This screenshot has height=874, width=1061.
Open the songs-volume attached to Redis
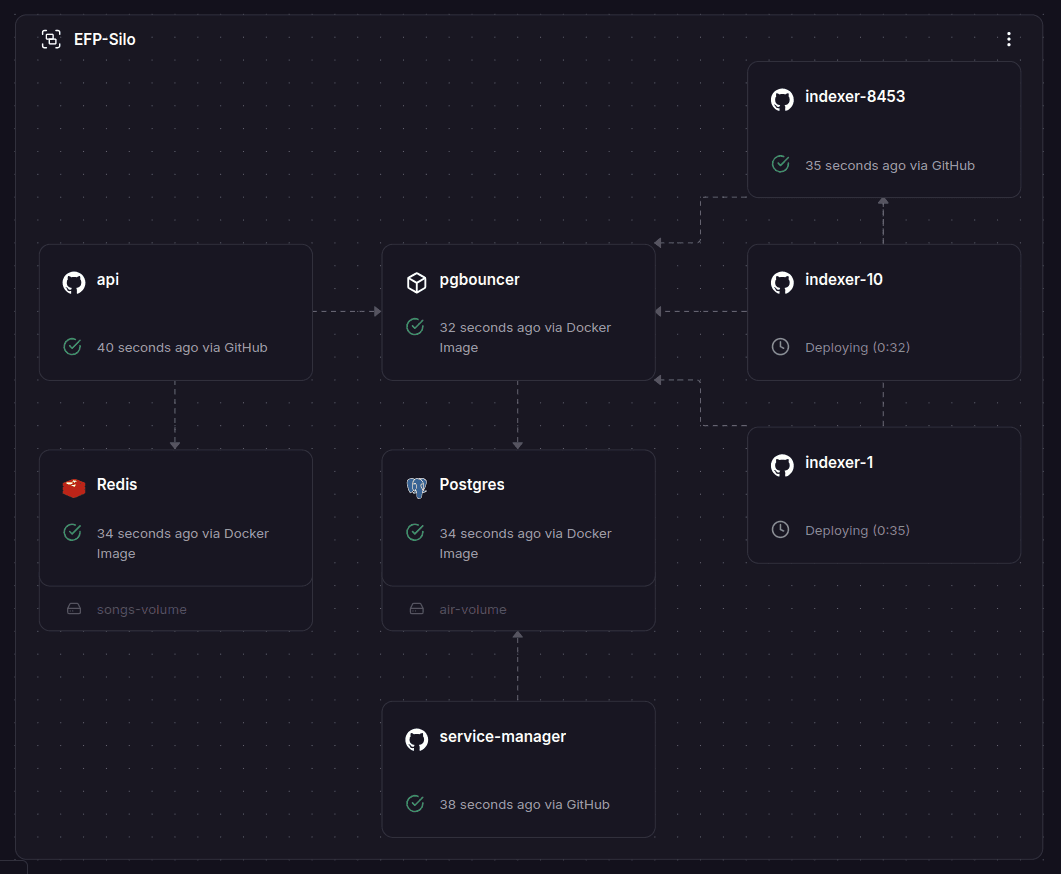[x=140, y=609]
